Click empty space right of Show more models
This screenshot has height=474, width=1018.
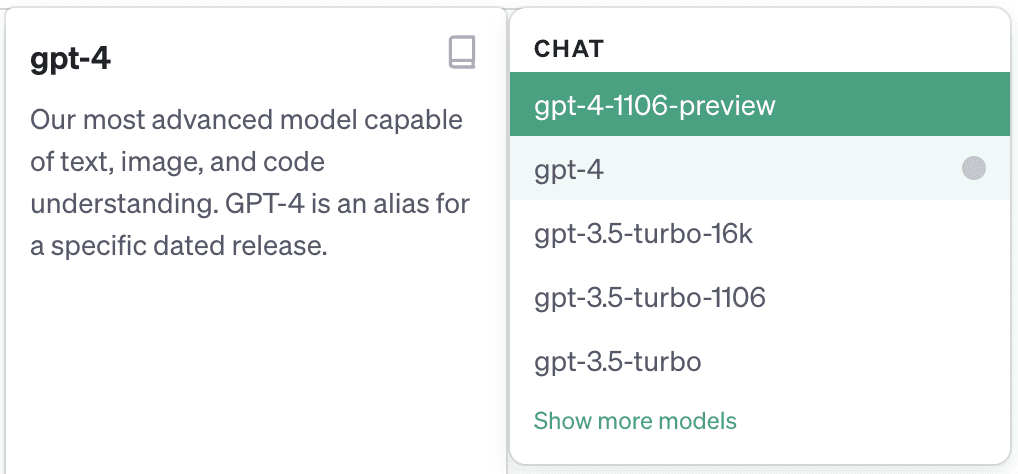point(870,421)
